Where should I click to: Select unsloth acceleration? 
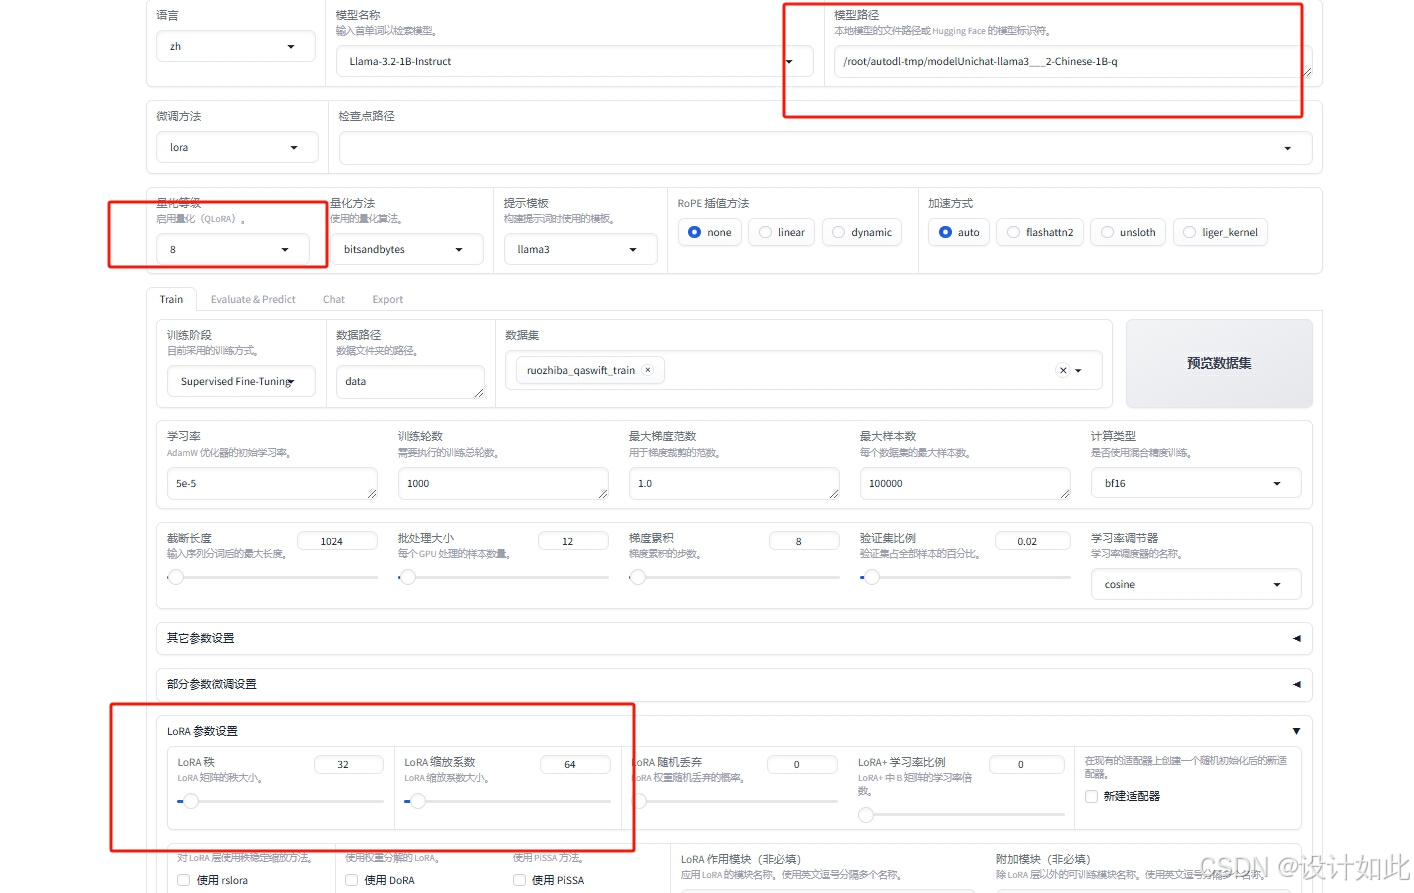click(1128, 232)
